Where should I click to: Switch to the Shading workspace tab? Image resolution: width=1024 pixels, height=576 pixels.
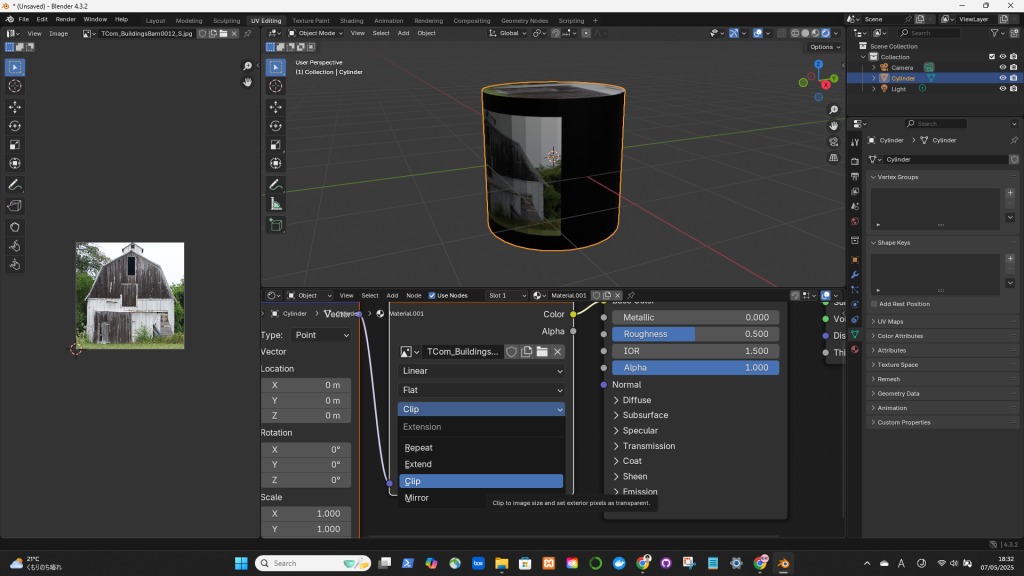351,20
